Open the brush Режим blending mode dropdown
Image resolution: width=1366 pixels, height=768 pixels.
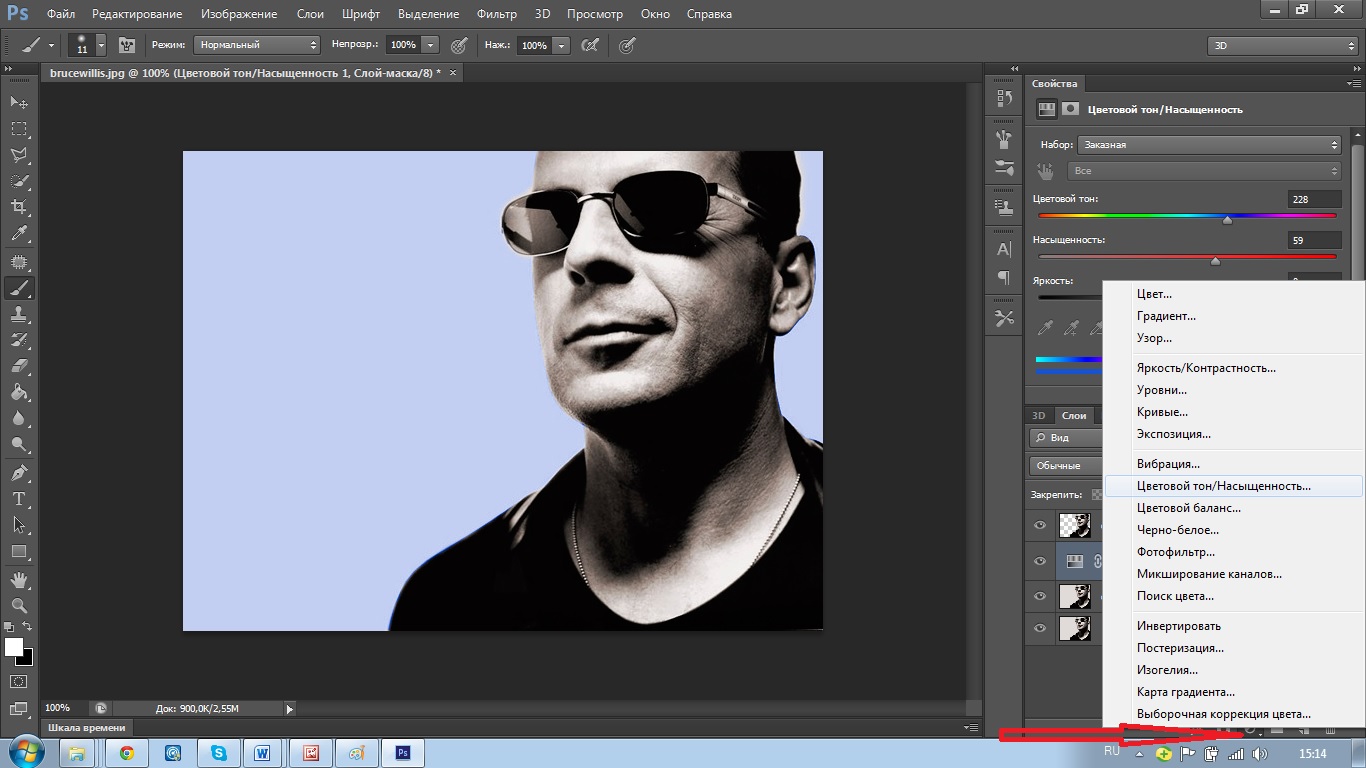[257, 45]
